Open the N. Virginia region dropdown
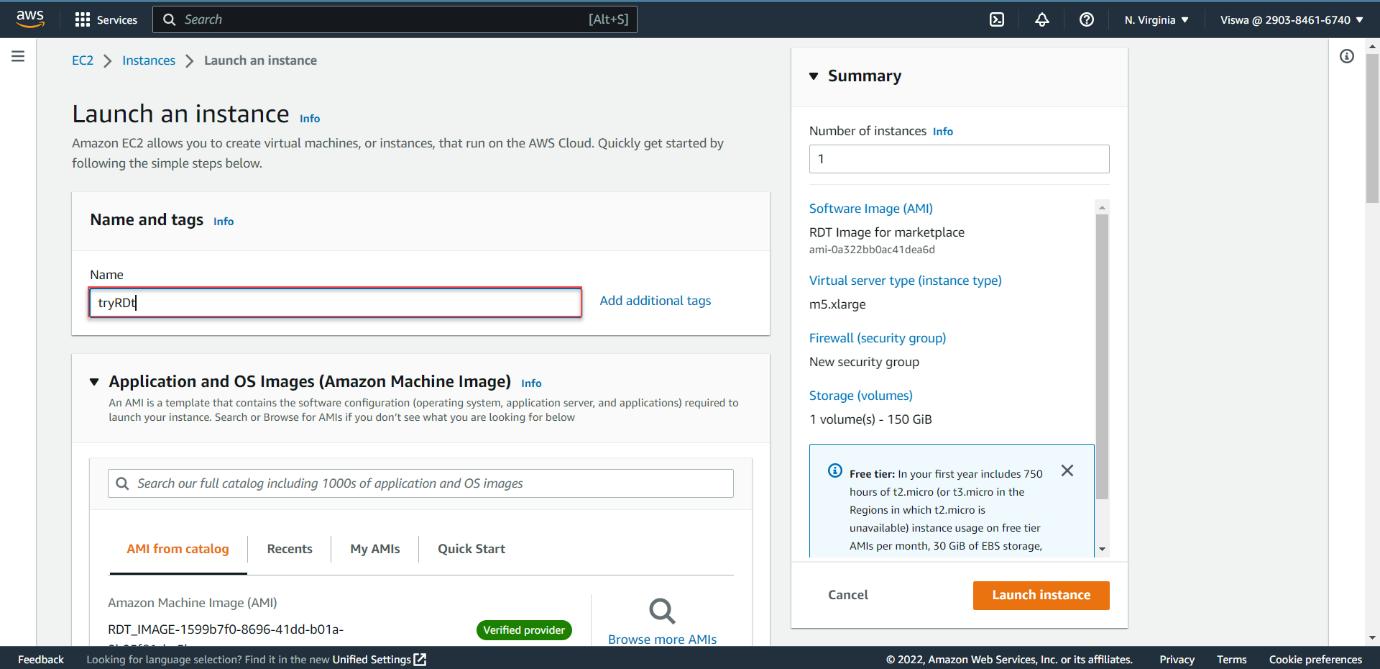Screen dimensions: 1380x669 pos(1156,20)
